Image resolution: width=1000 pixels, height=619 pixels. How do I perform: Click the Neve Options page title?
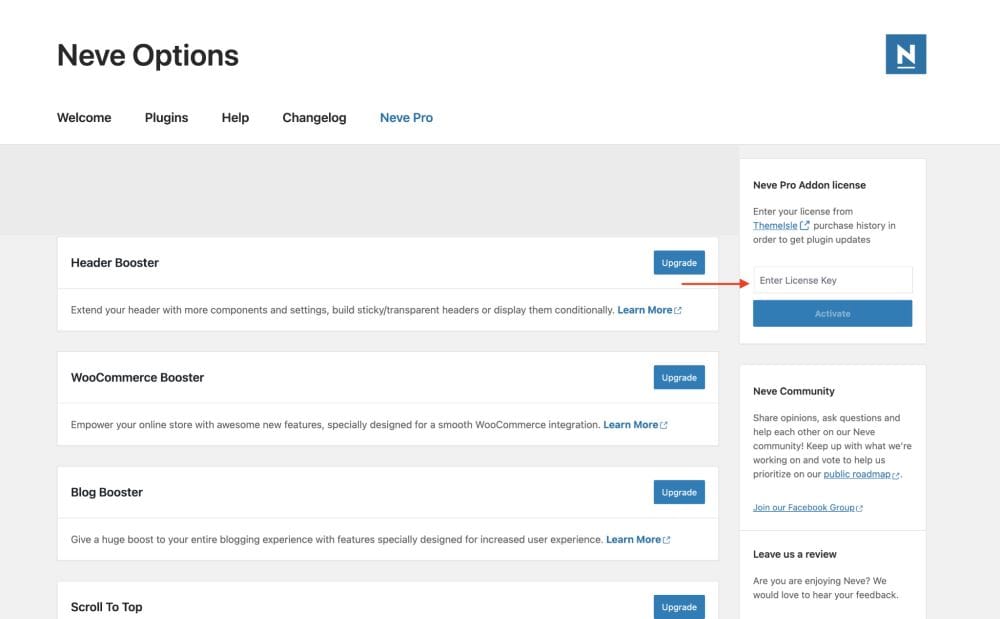coord(148,55)
